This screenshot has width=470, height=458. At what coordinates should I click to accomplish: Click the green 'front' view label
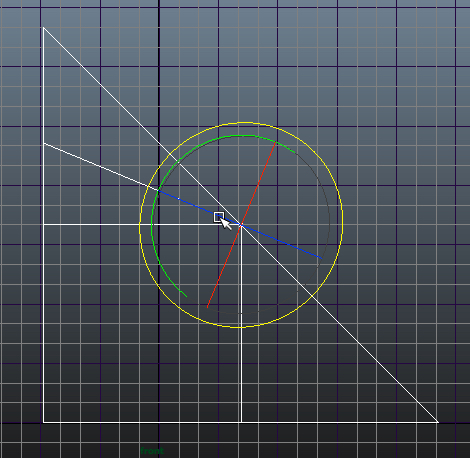tap(152, 451)
